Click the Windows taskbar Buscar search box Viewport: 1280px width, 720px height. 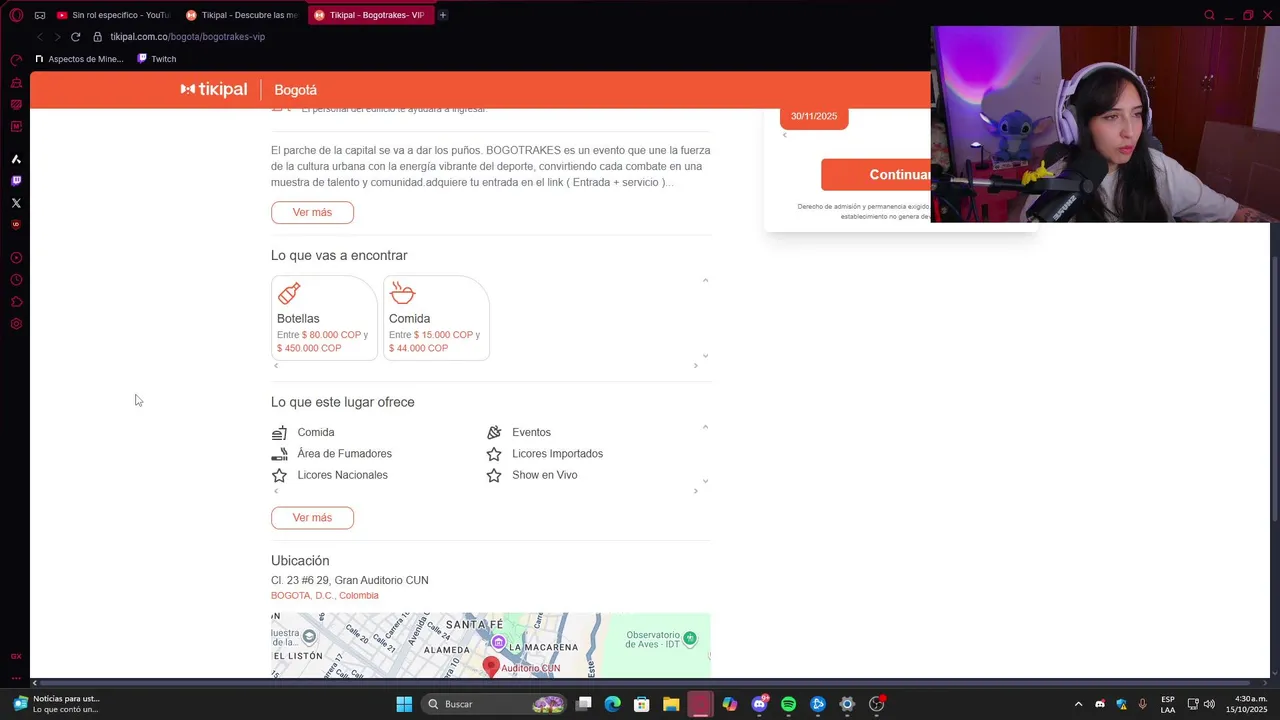coord(495,704)
